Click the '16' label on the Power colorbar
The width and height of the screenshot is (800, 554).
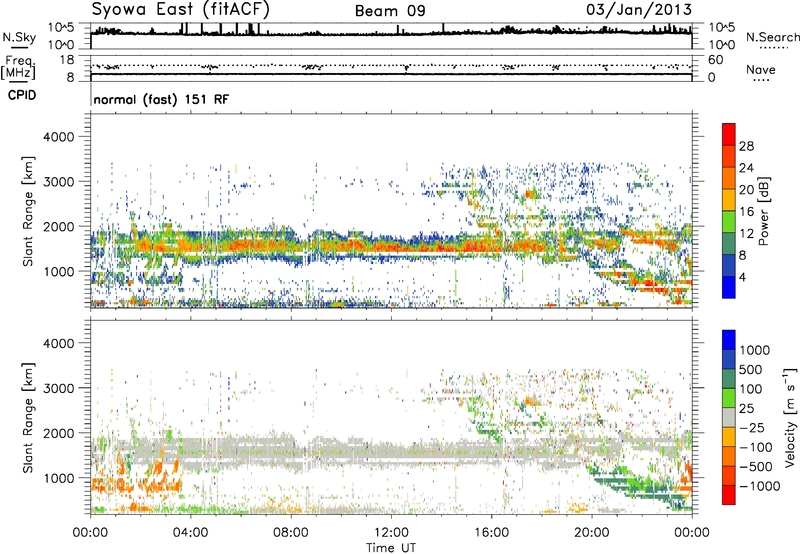click(746, 212)
